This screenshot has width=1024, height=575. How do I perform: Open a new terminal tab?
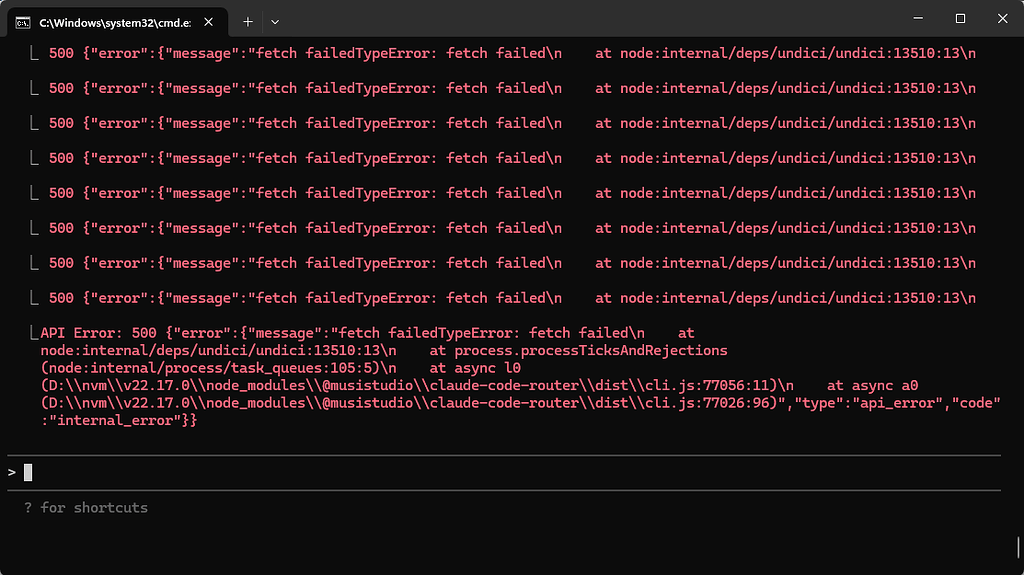(x=248, y=22)
